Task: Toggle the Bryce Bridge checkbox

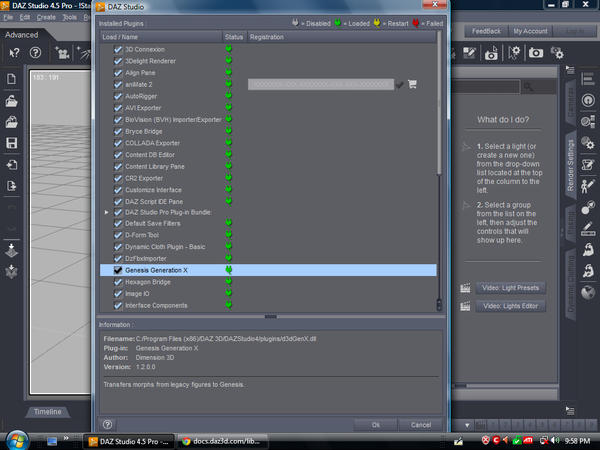Action: (x=118, y=131)
